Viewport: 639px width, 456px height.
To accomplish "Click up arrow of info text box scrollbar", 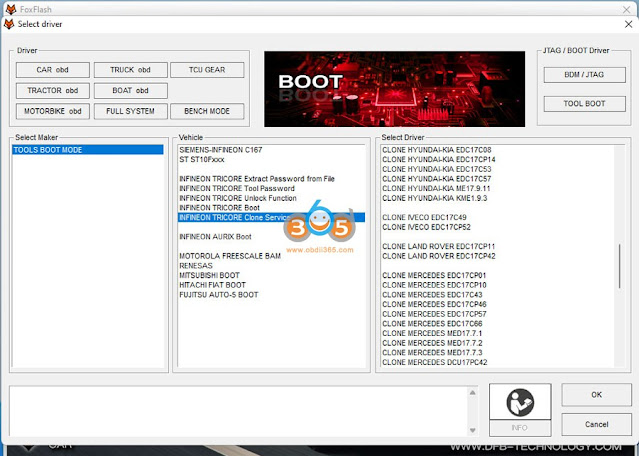I will point(472,392).
